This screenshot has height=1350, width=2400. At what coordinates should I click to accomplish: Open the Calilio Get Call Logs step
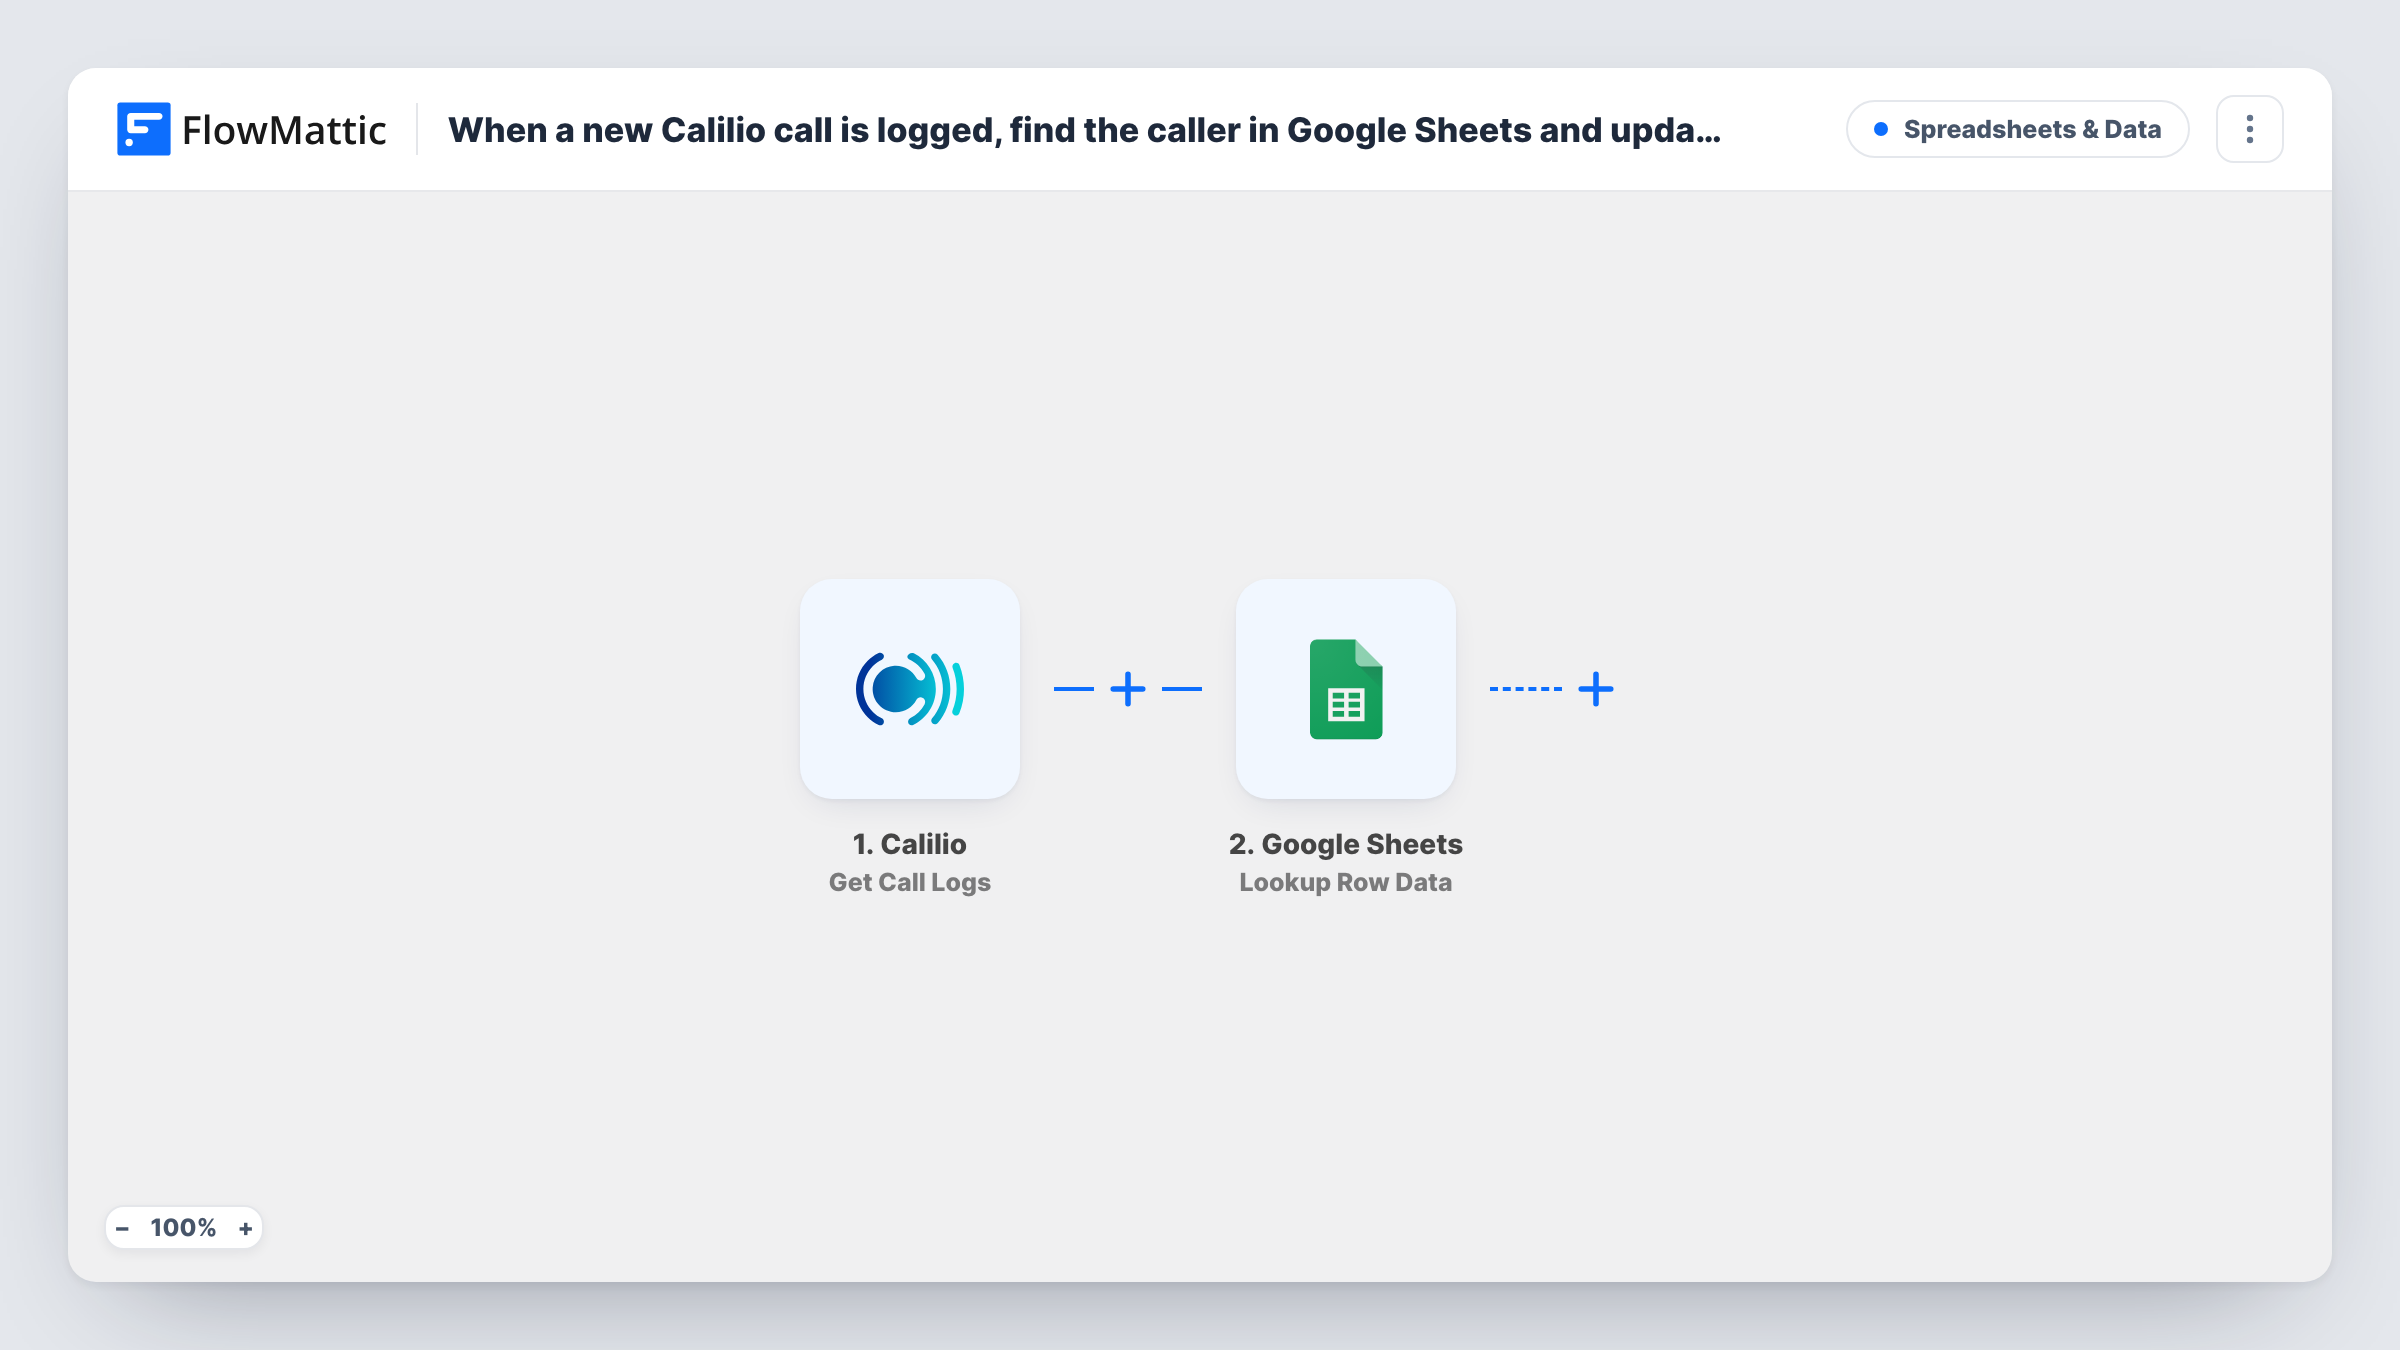910,689
